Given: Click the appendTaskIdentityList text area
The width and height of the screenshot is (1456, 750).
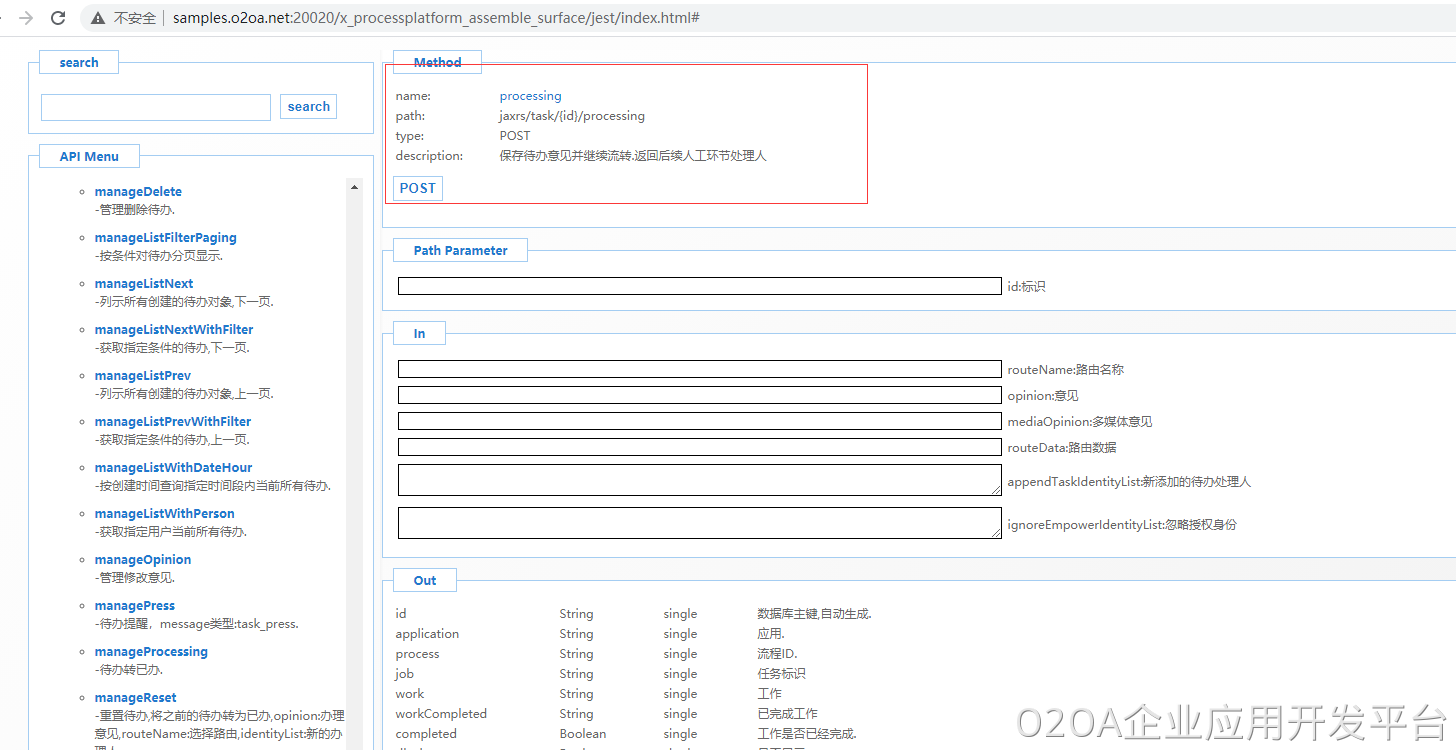Looking at the screenshot, I should (699, 480).
